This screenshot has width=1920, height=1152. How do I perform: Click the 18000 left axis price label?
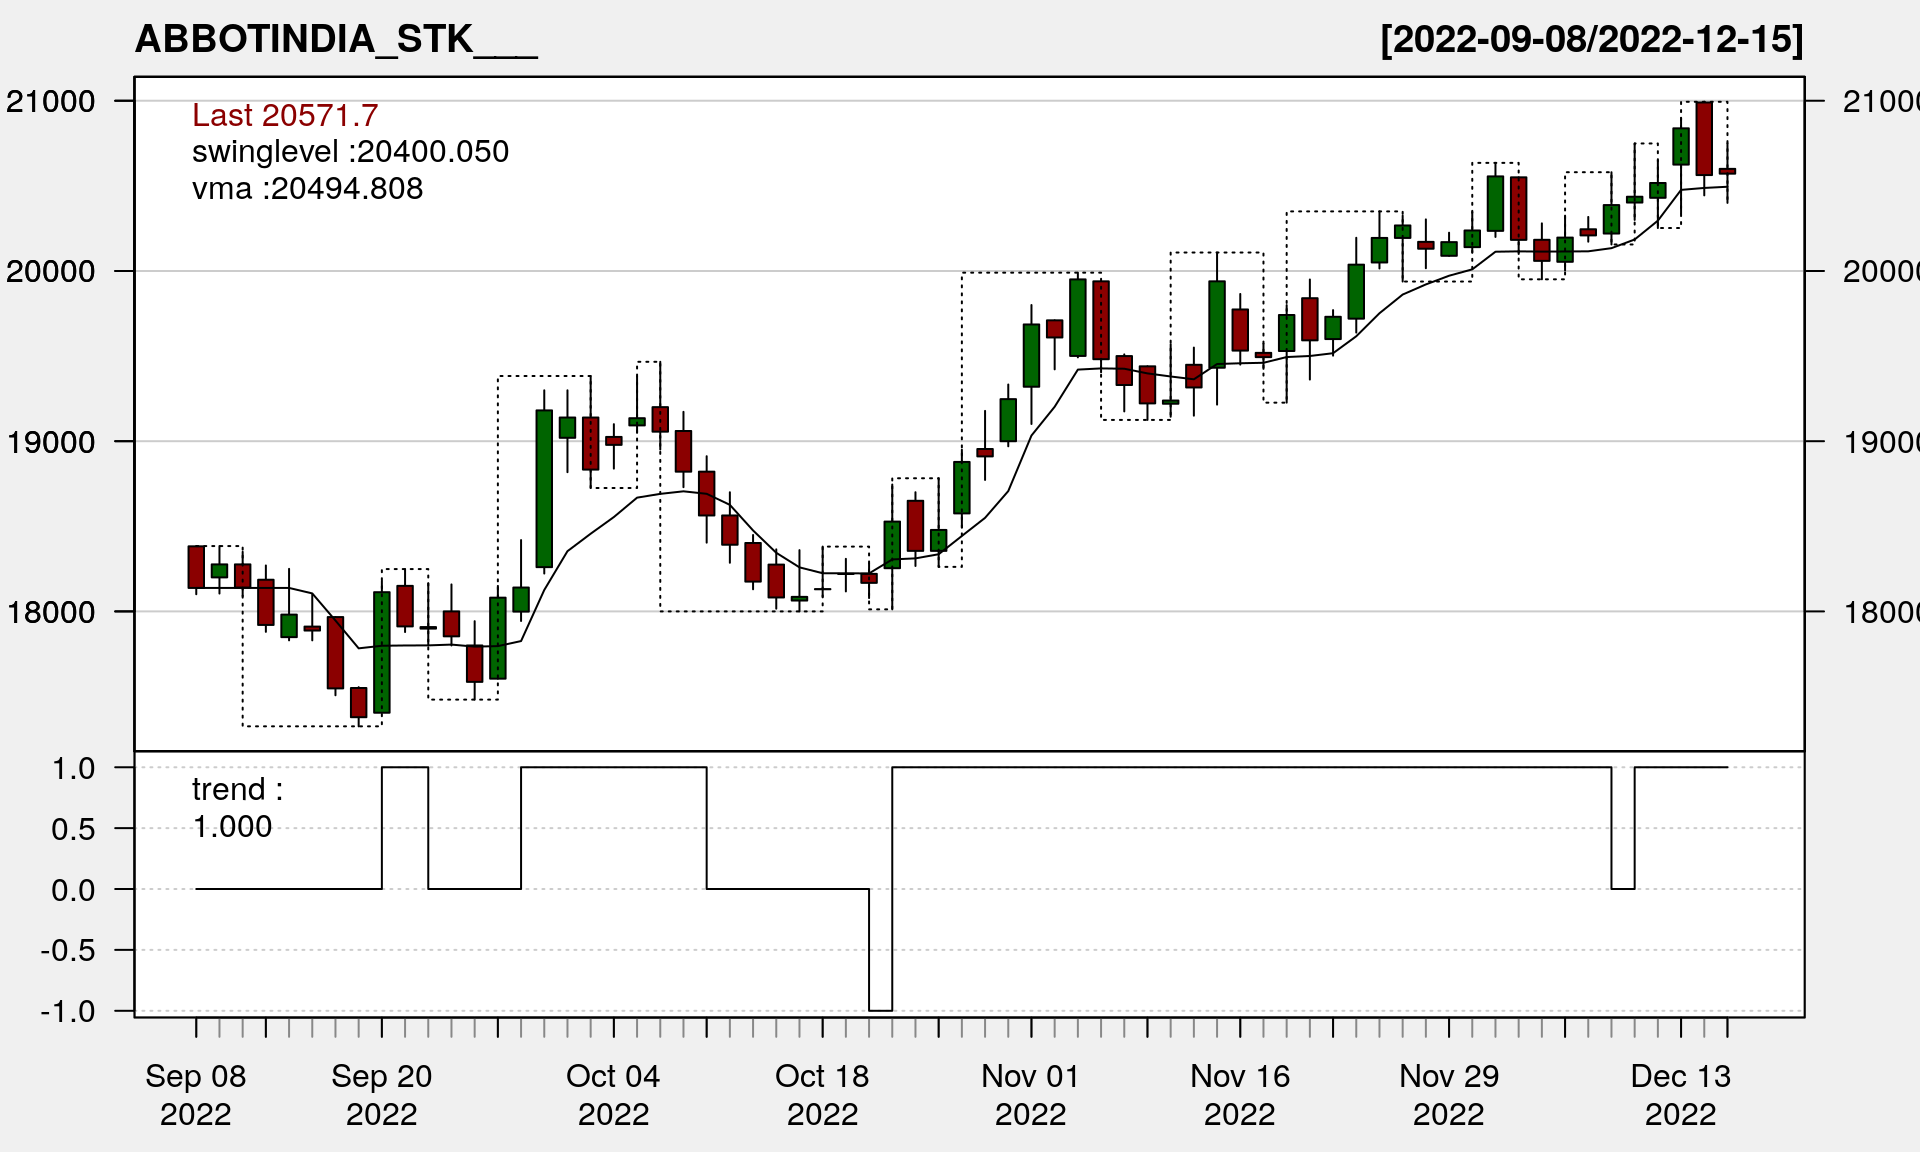(51, 612)
